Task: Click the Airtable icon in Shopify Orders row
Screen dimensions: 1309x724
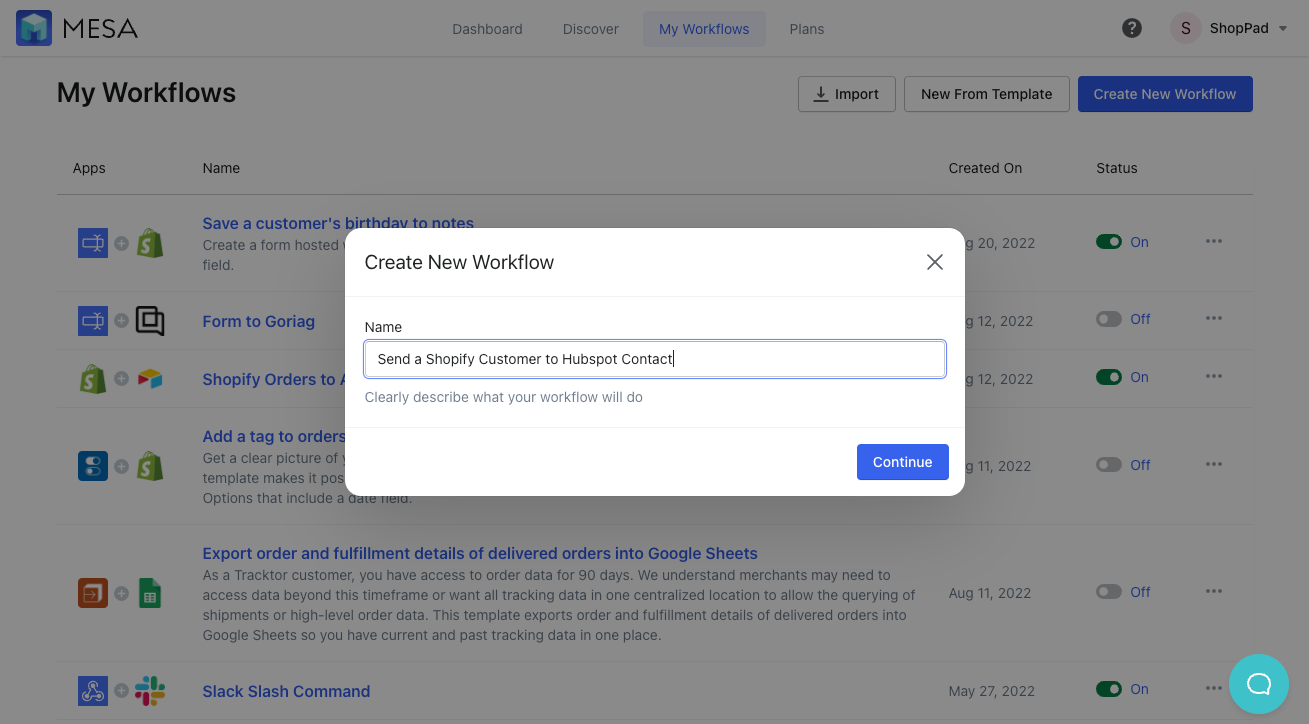Action: coord(150,379)
